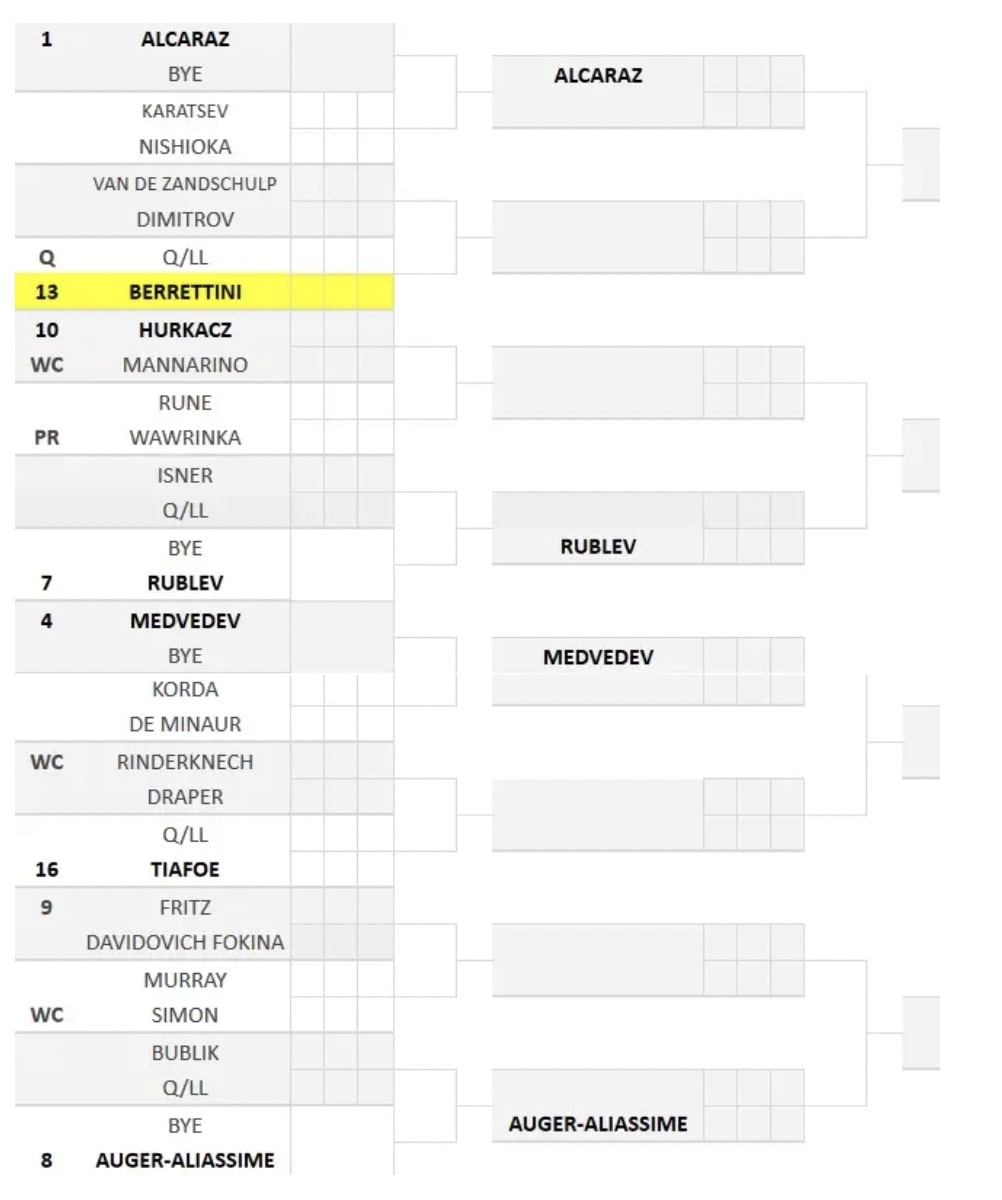Select RINDERKNECH wildcard row
1002x1200 pixels.
tap(185, 762)
